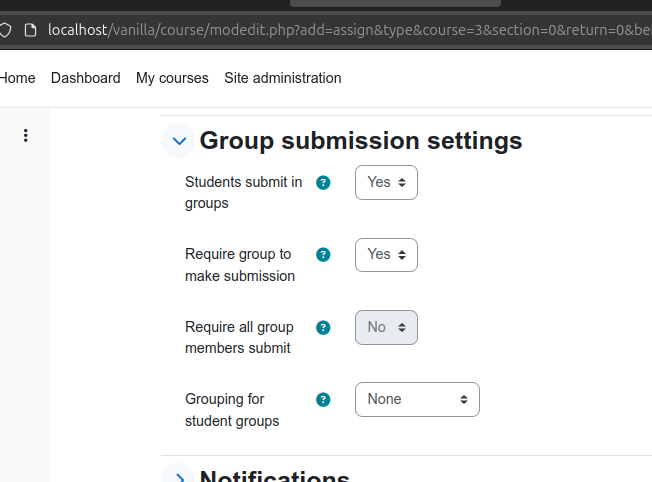This screenshot has height=482, width=652.
Task: Open Site administration in navigation
Action: click(x=283, y=78)
